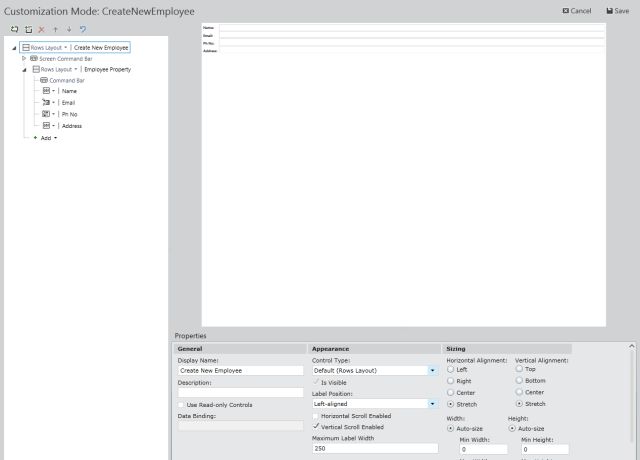This screenshot has height=460, width=640.
Task: Select Right horizontal alignment radio
Action: (x=451, y=381)
